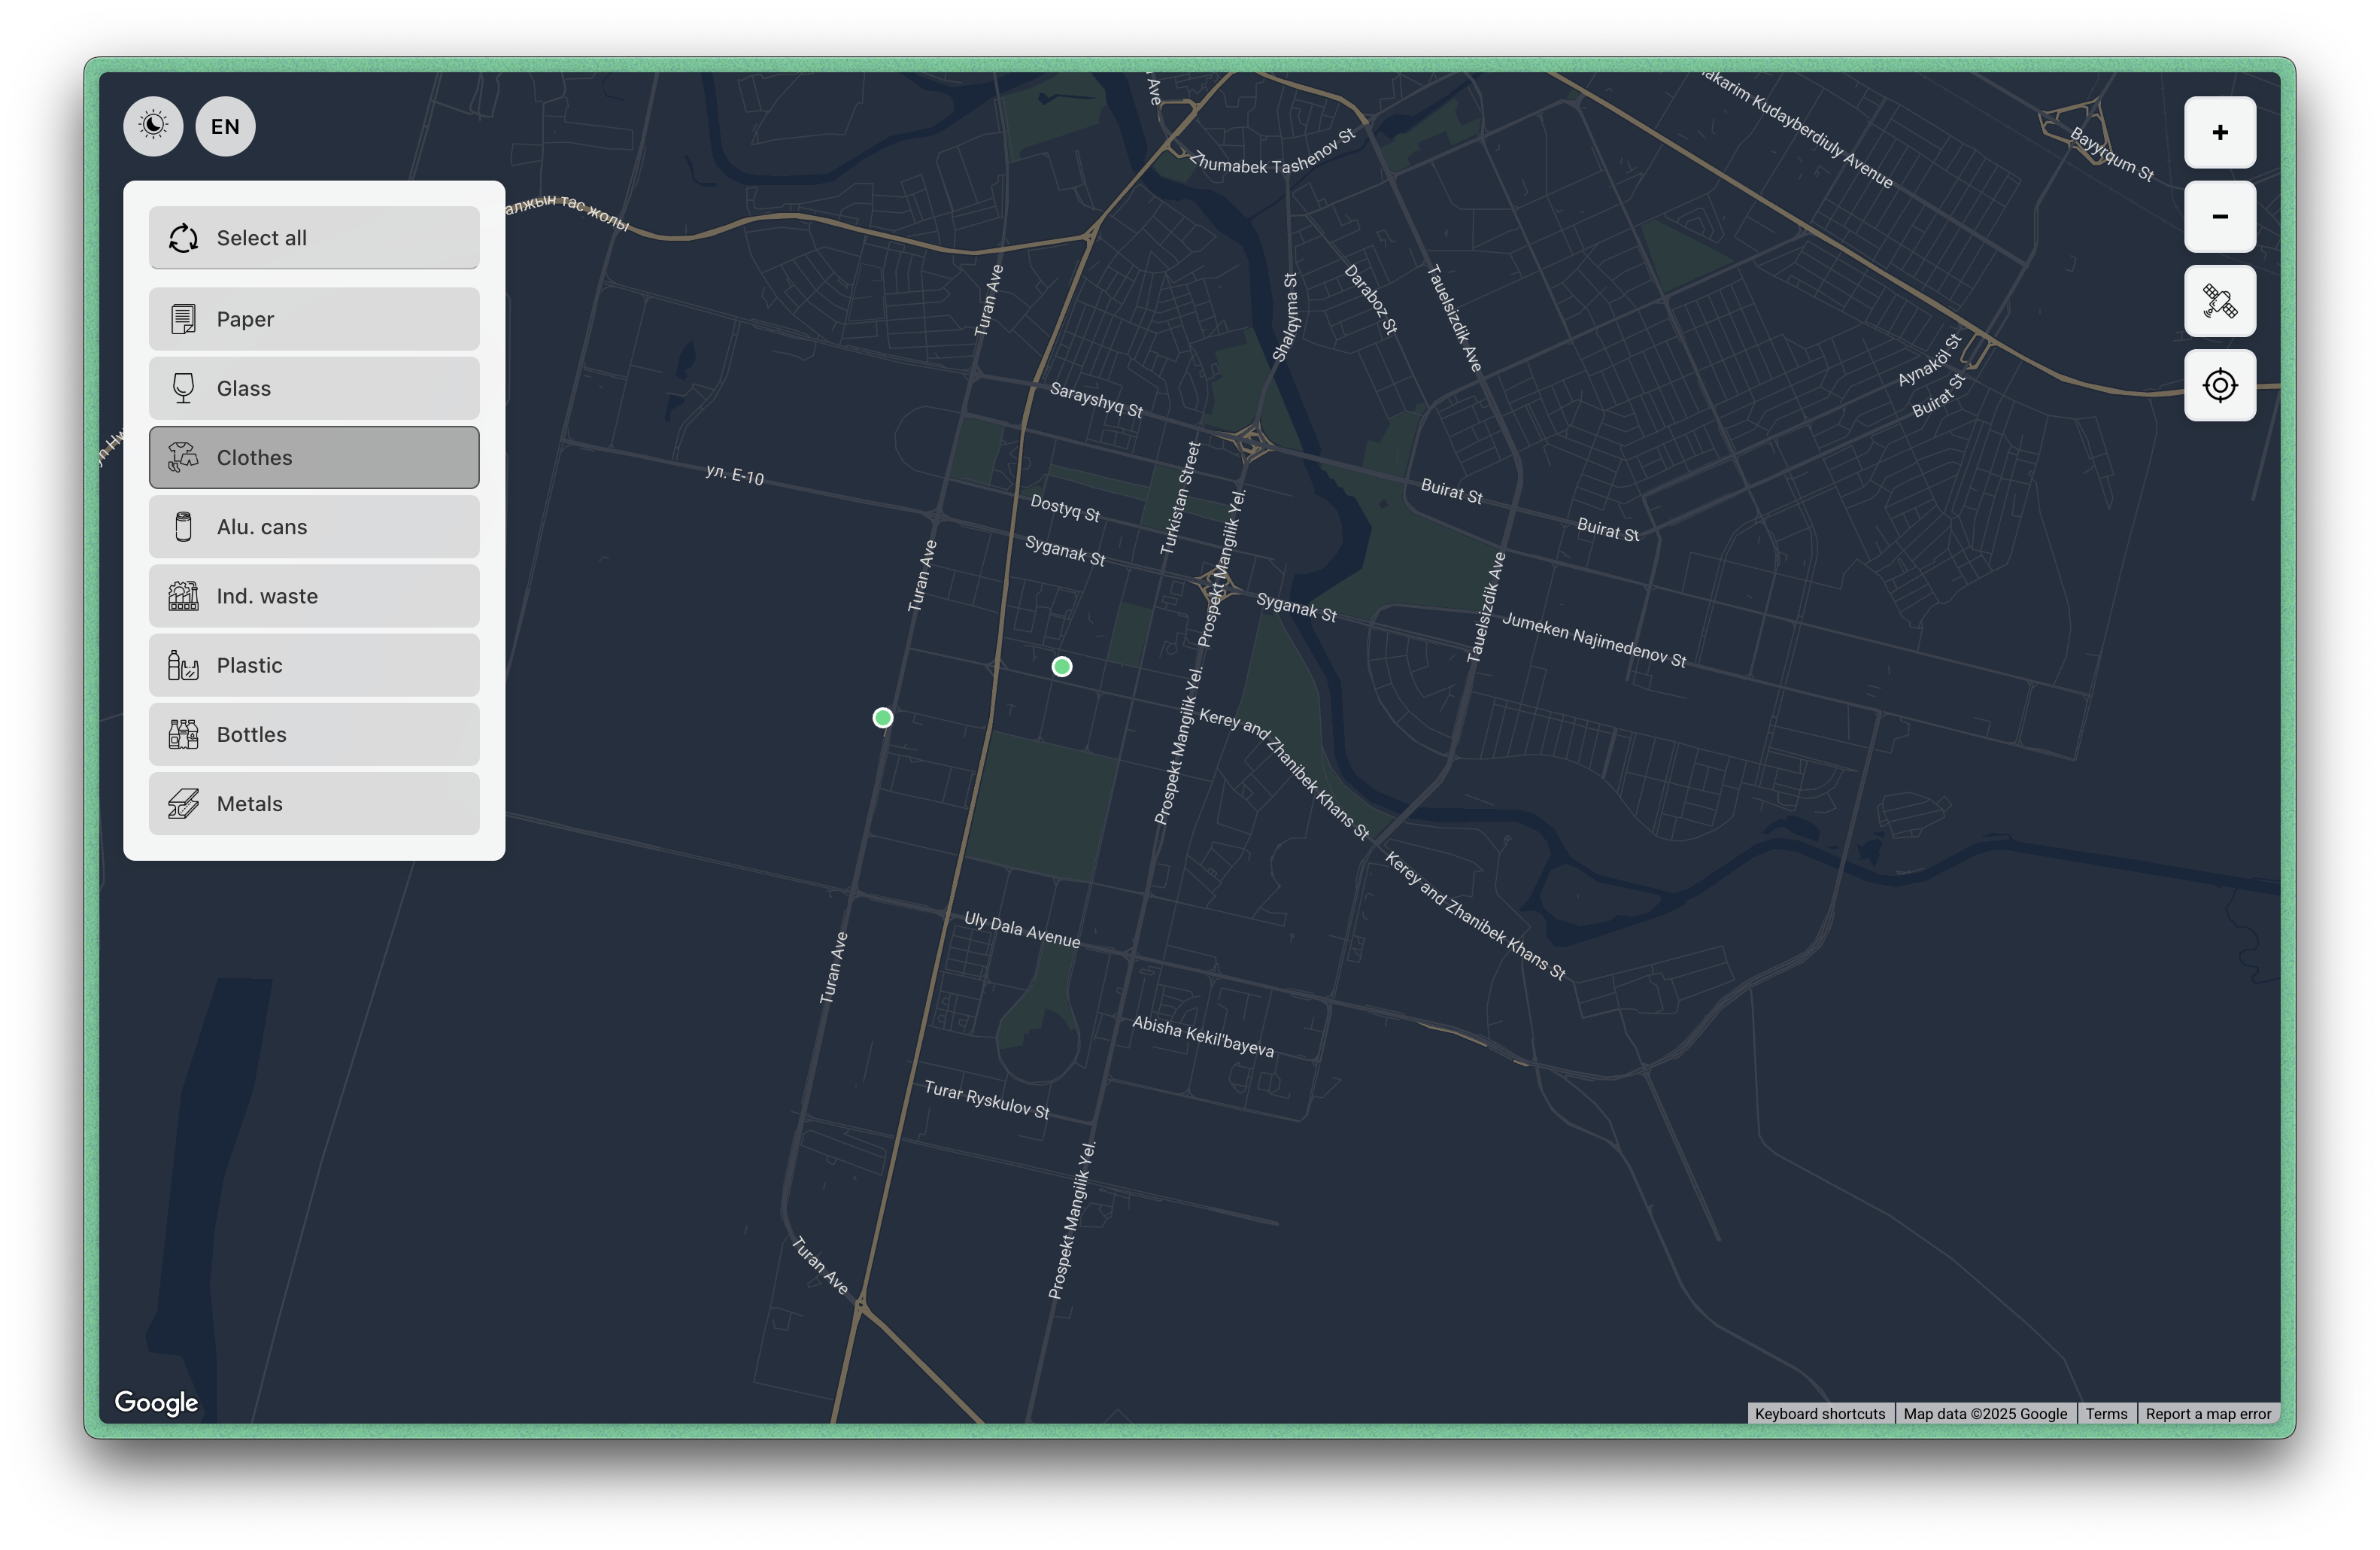Click the wine glass icon for Glass
This screenshot has width=2380, height=1550.
coord(183,388)
